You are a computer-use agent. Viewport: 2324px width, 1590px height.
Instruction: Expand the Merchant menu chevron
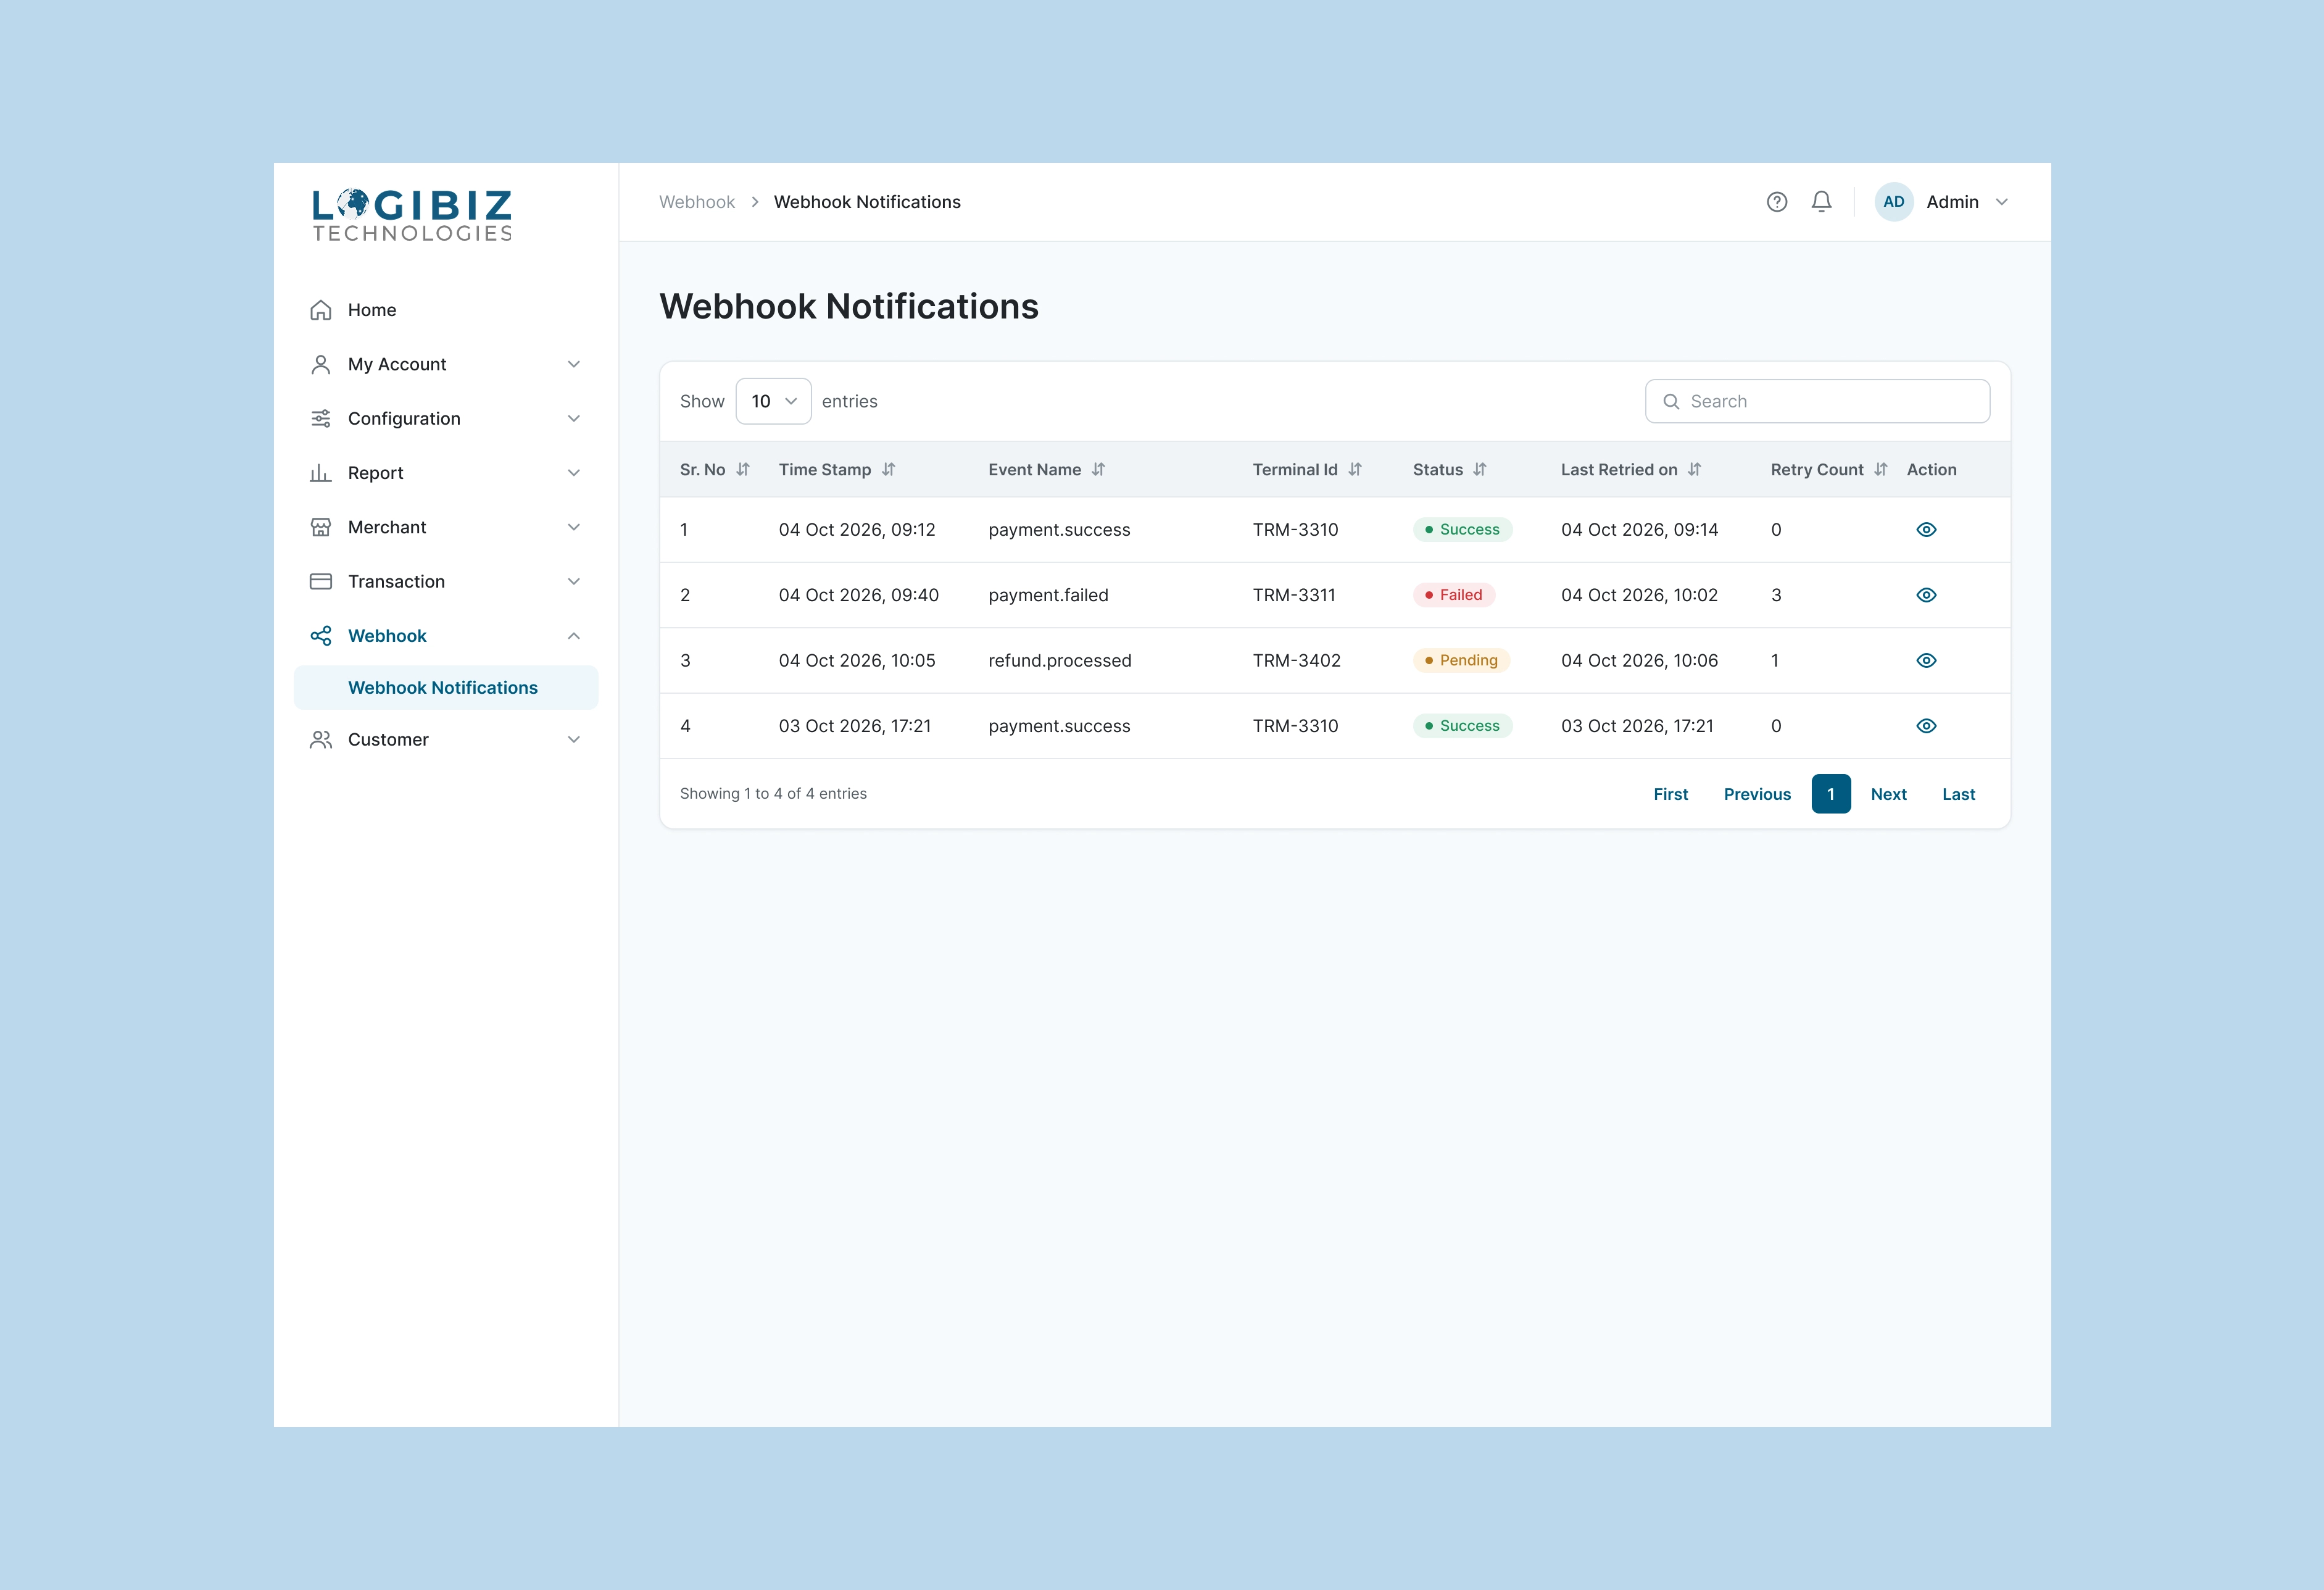(x=574, y=527)
